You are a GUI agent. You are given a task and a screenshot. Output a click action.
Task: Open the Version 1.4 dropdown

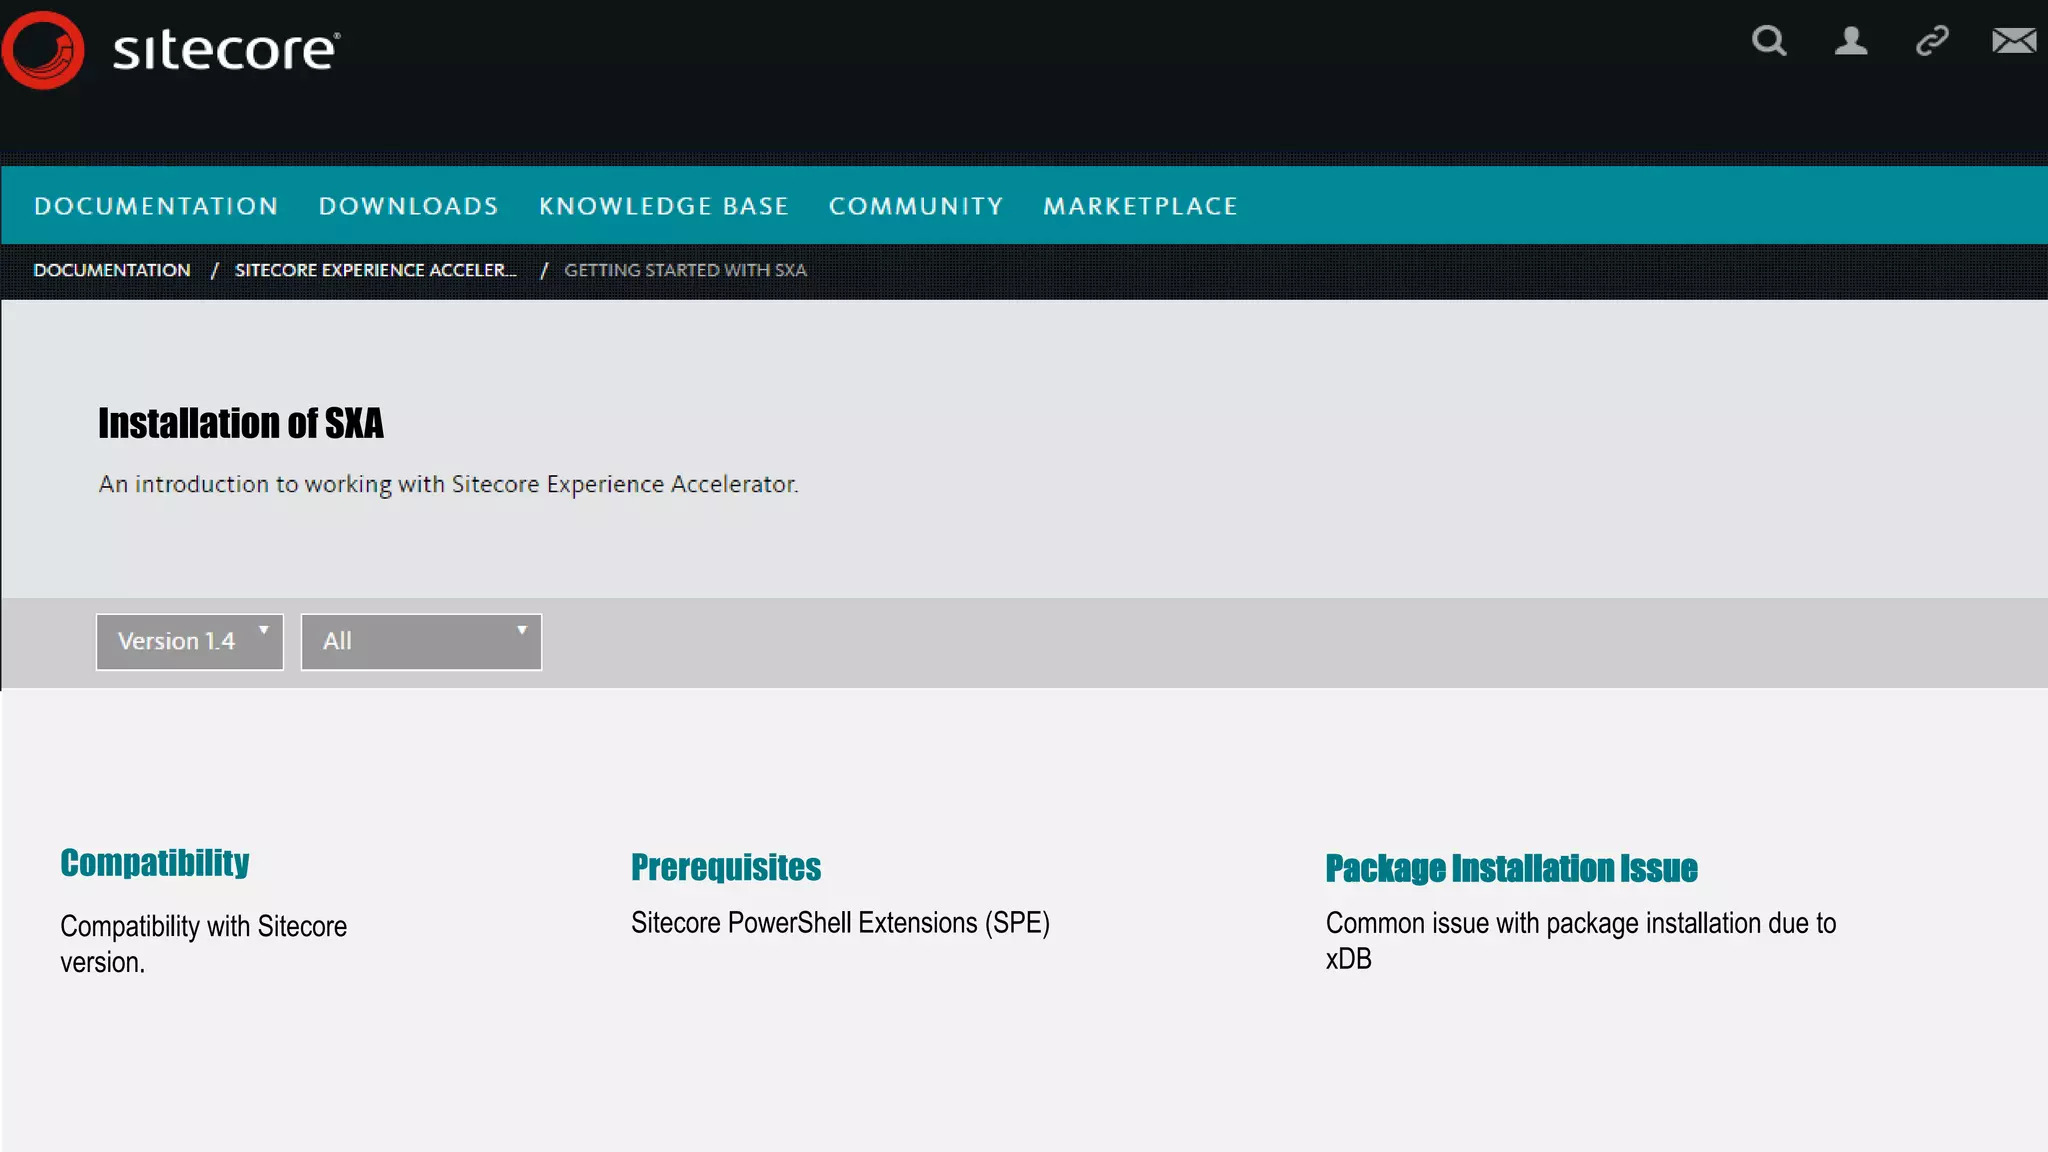pyautogui.click(x=190, y=642)
